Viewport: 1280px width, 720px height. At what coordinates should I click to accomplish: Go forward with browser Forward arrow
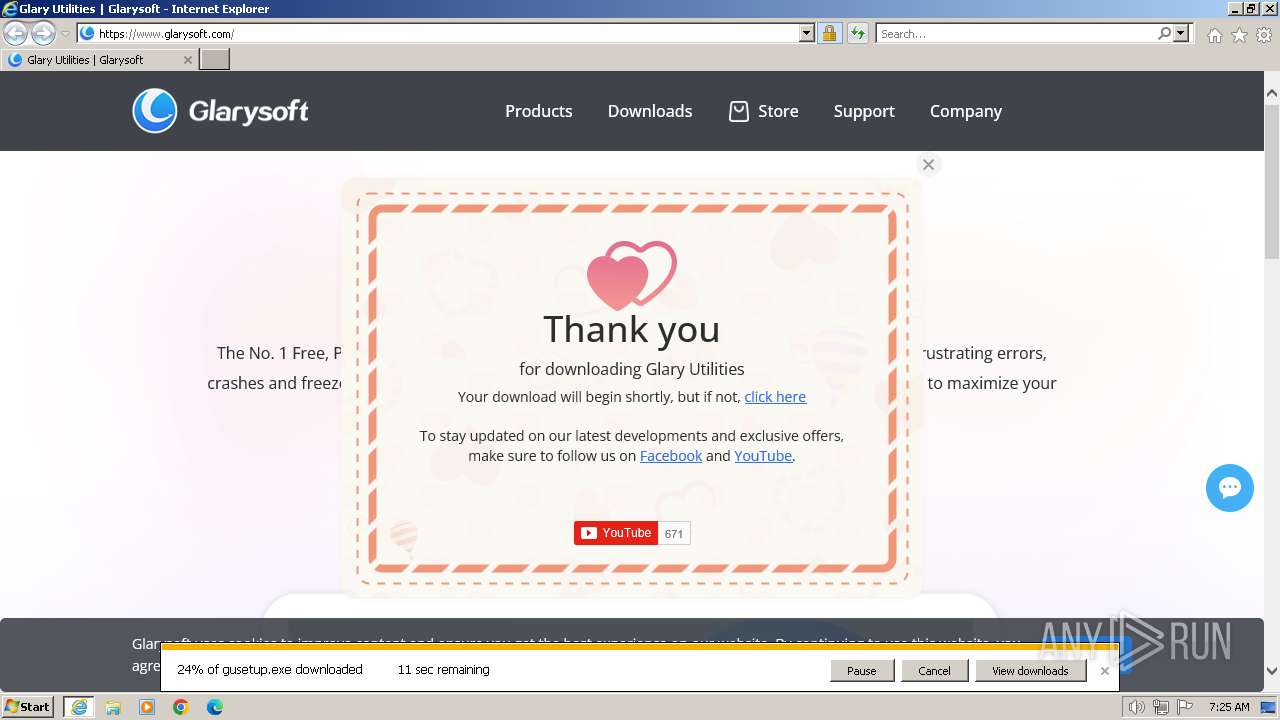(43, 33)
